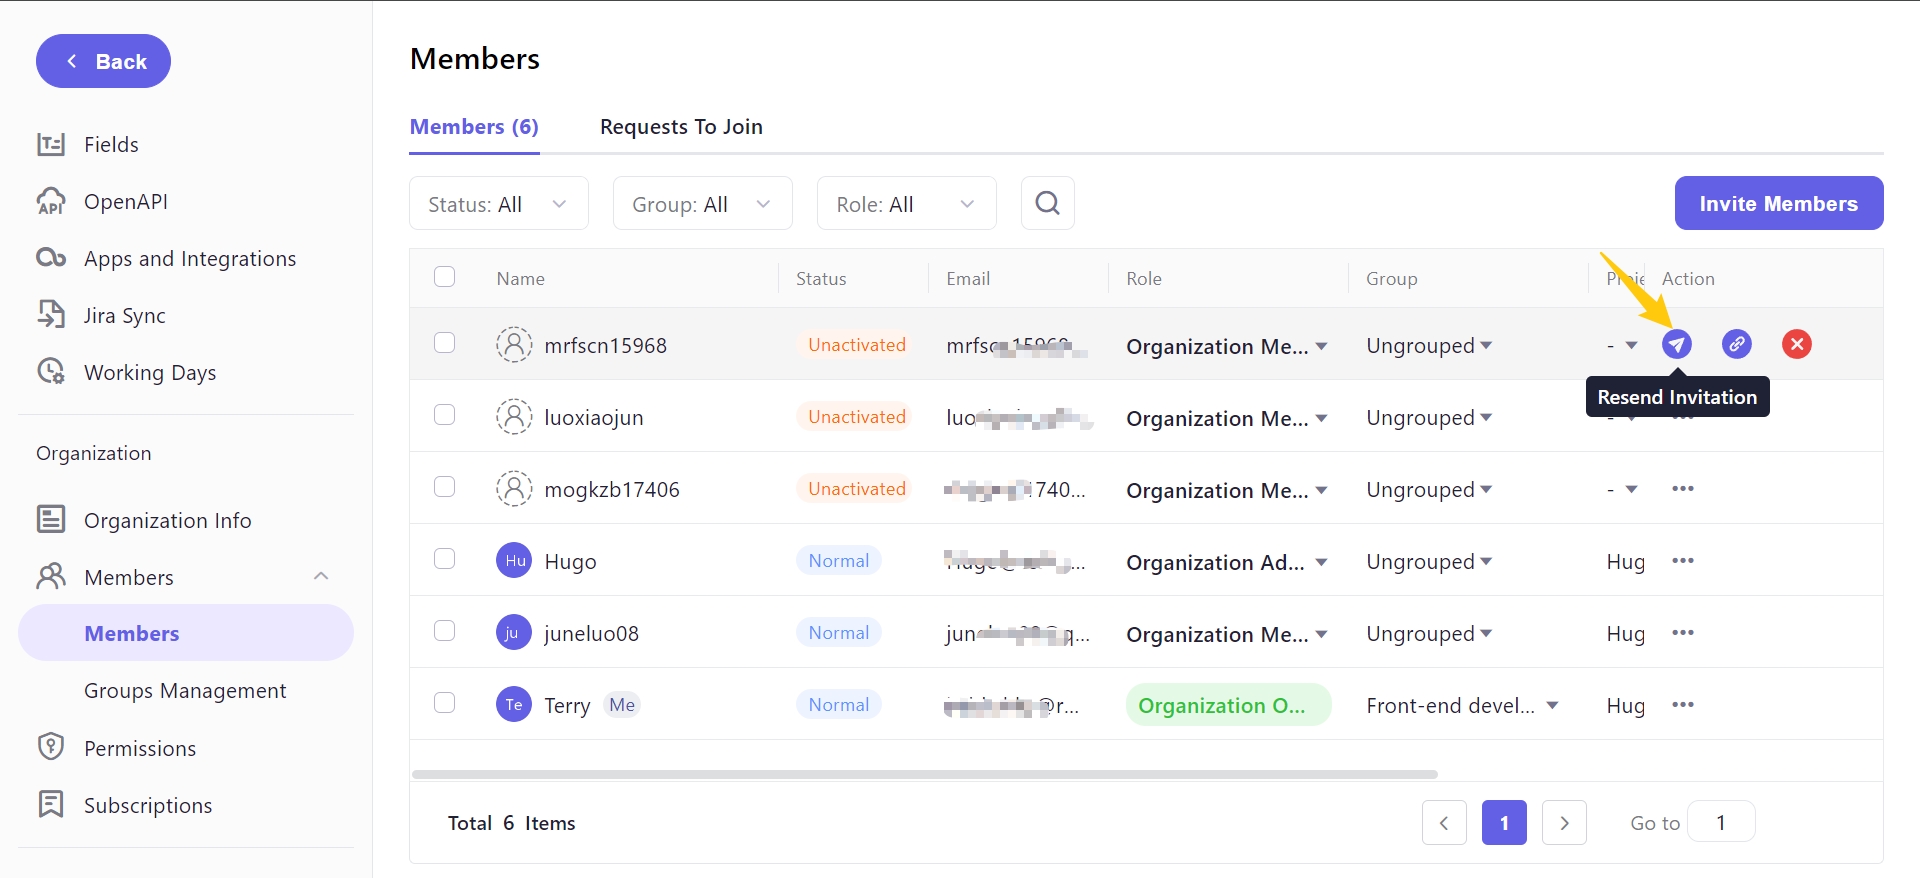The height and width of the screenshot is (878, 1920).
Task: Open Groups Management in sidebar
Action: pyautogui.click(x=185, y=691)
